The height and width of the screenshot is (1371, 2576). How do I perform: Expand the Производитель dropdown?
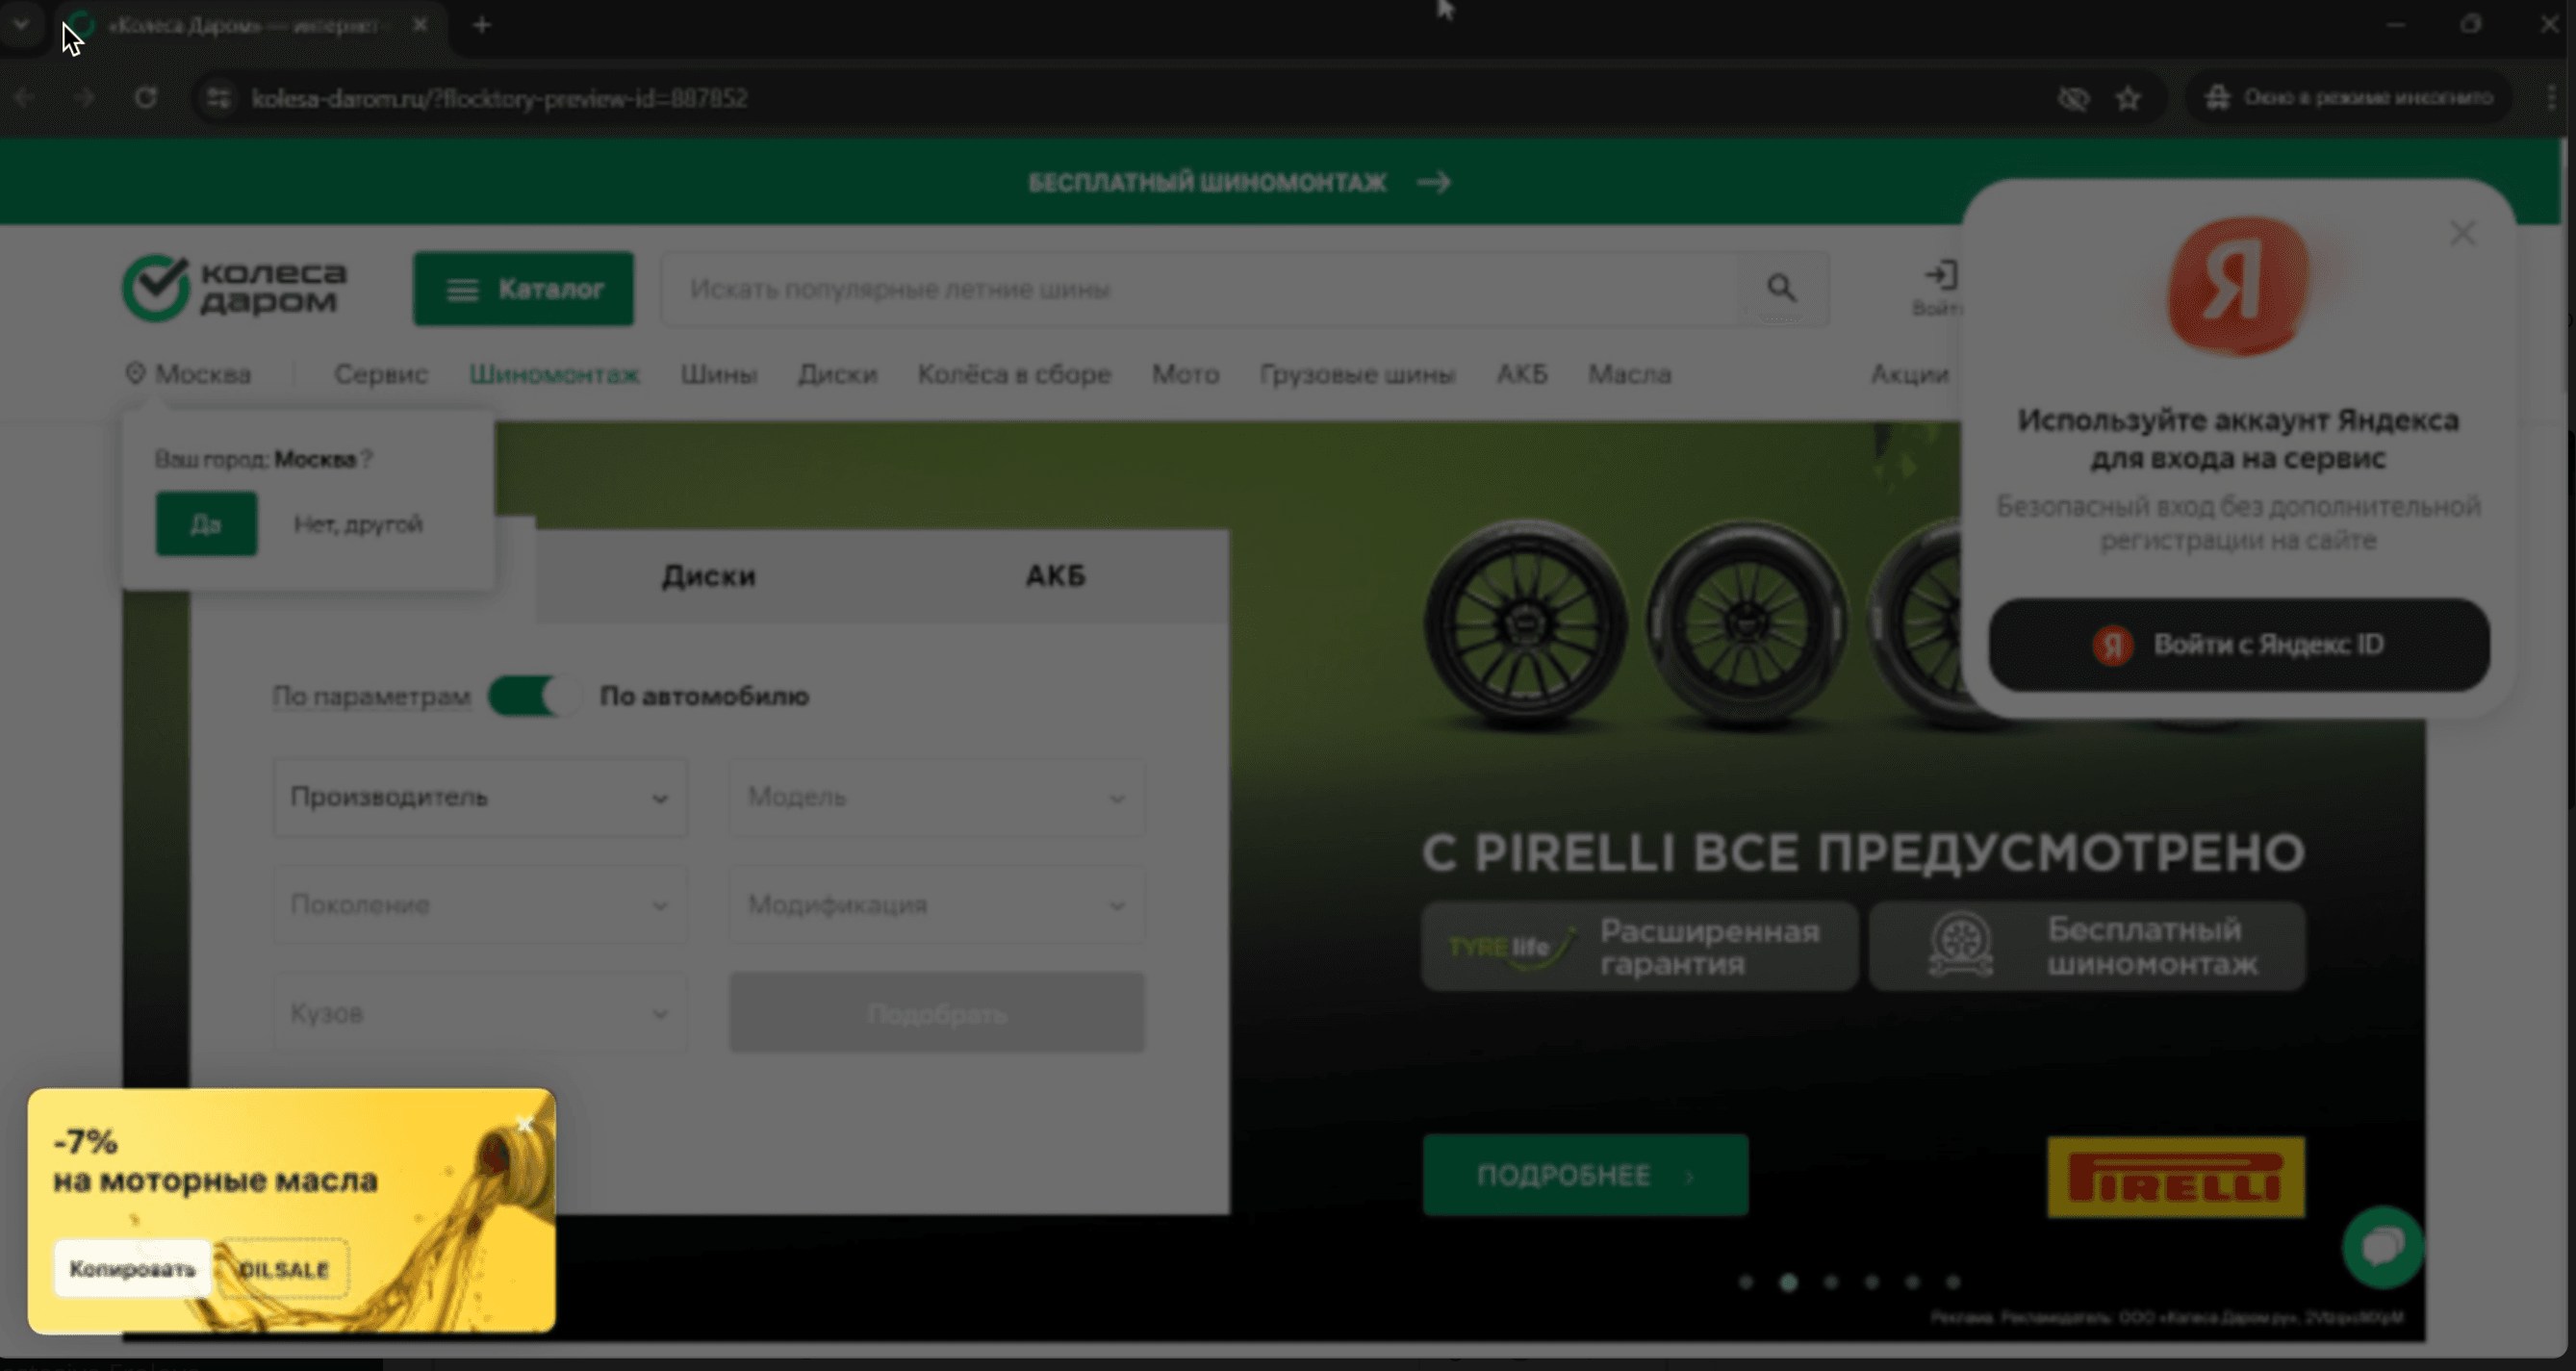click(480, 797)
